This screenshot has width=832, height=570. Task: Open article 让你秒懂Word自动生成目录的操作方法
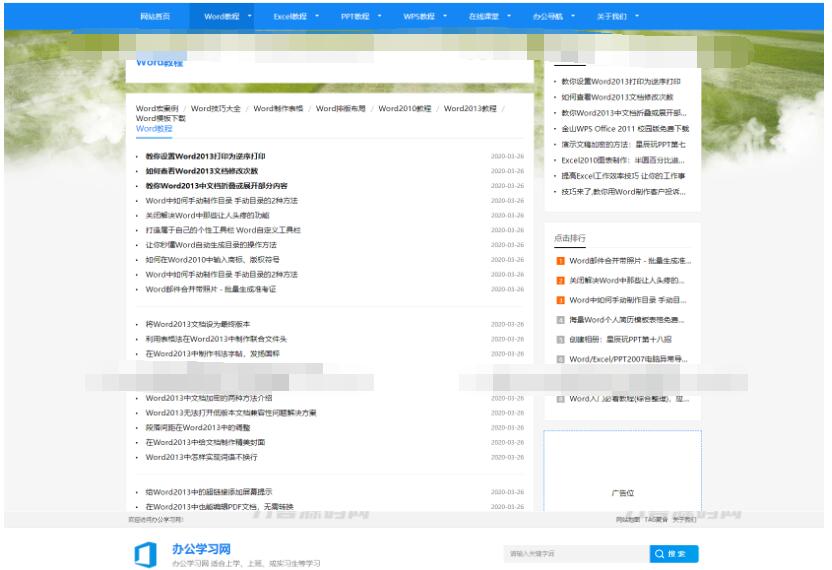211,245
